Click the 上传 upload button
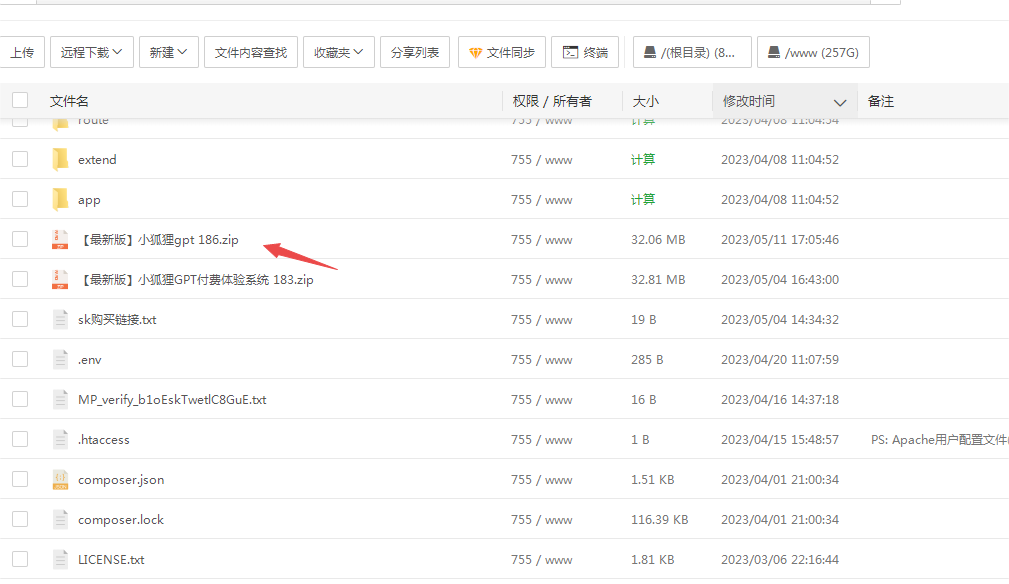 click(23, 51)
